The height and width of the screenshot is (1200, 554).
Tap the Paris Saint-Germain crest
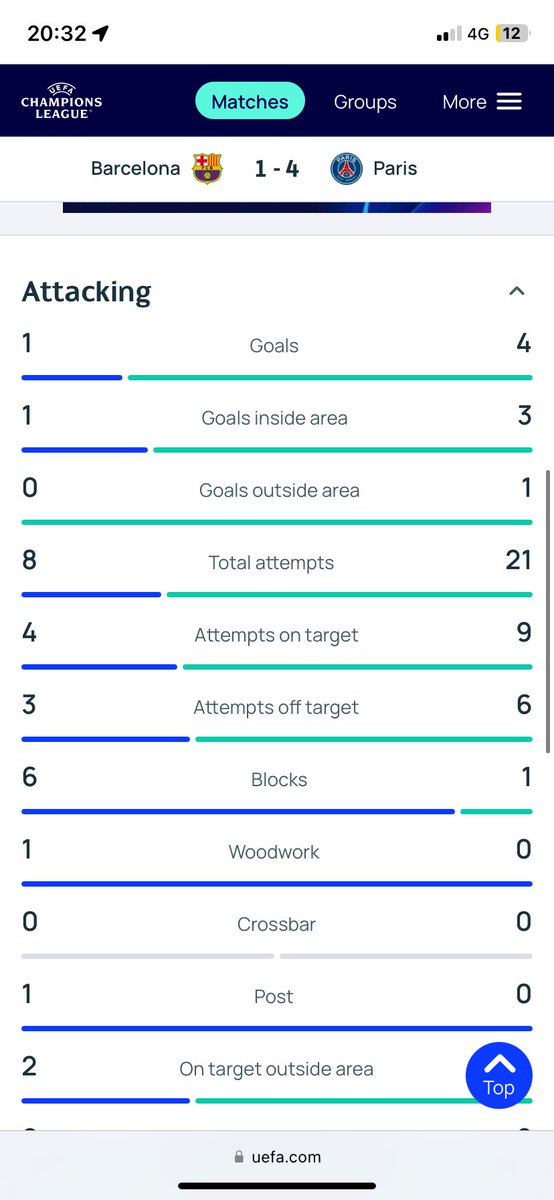346,168
